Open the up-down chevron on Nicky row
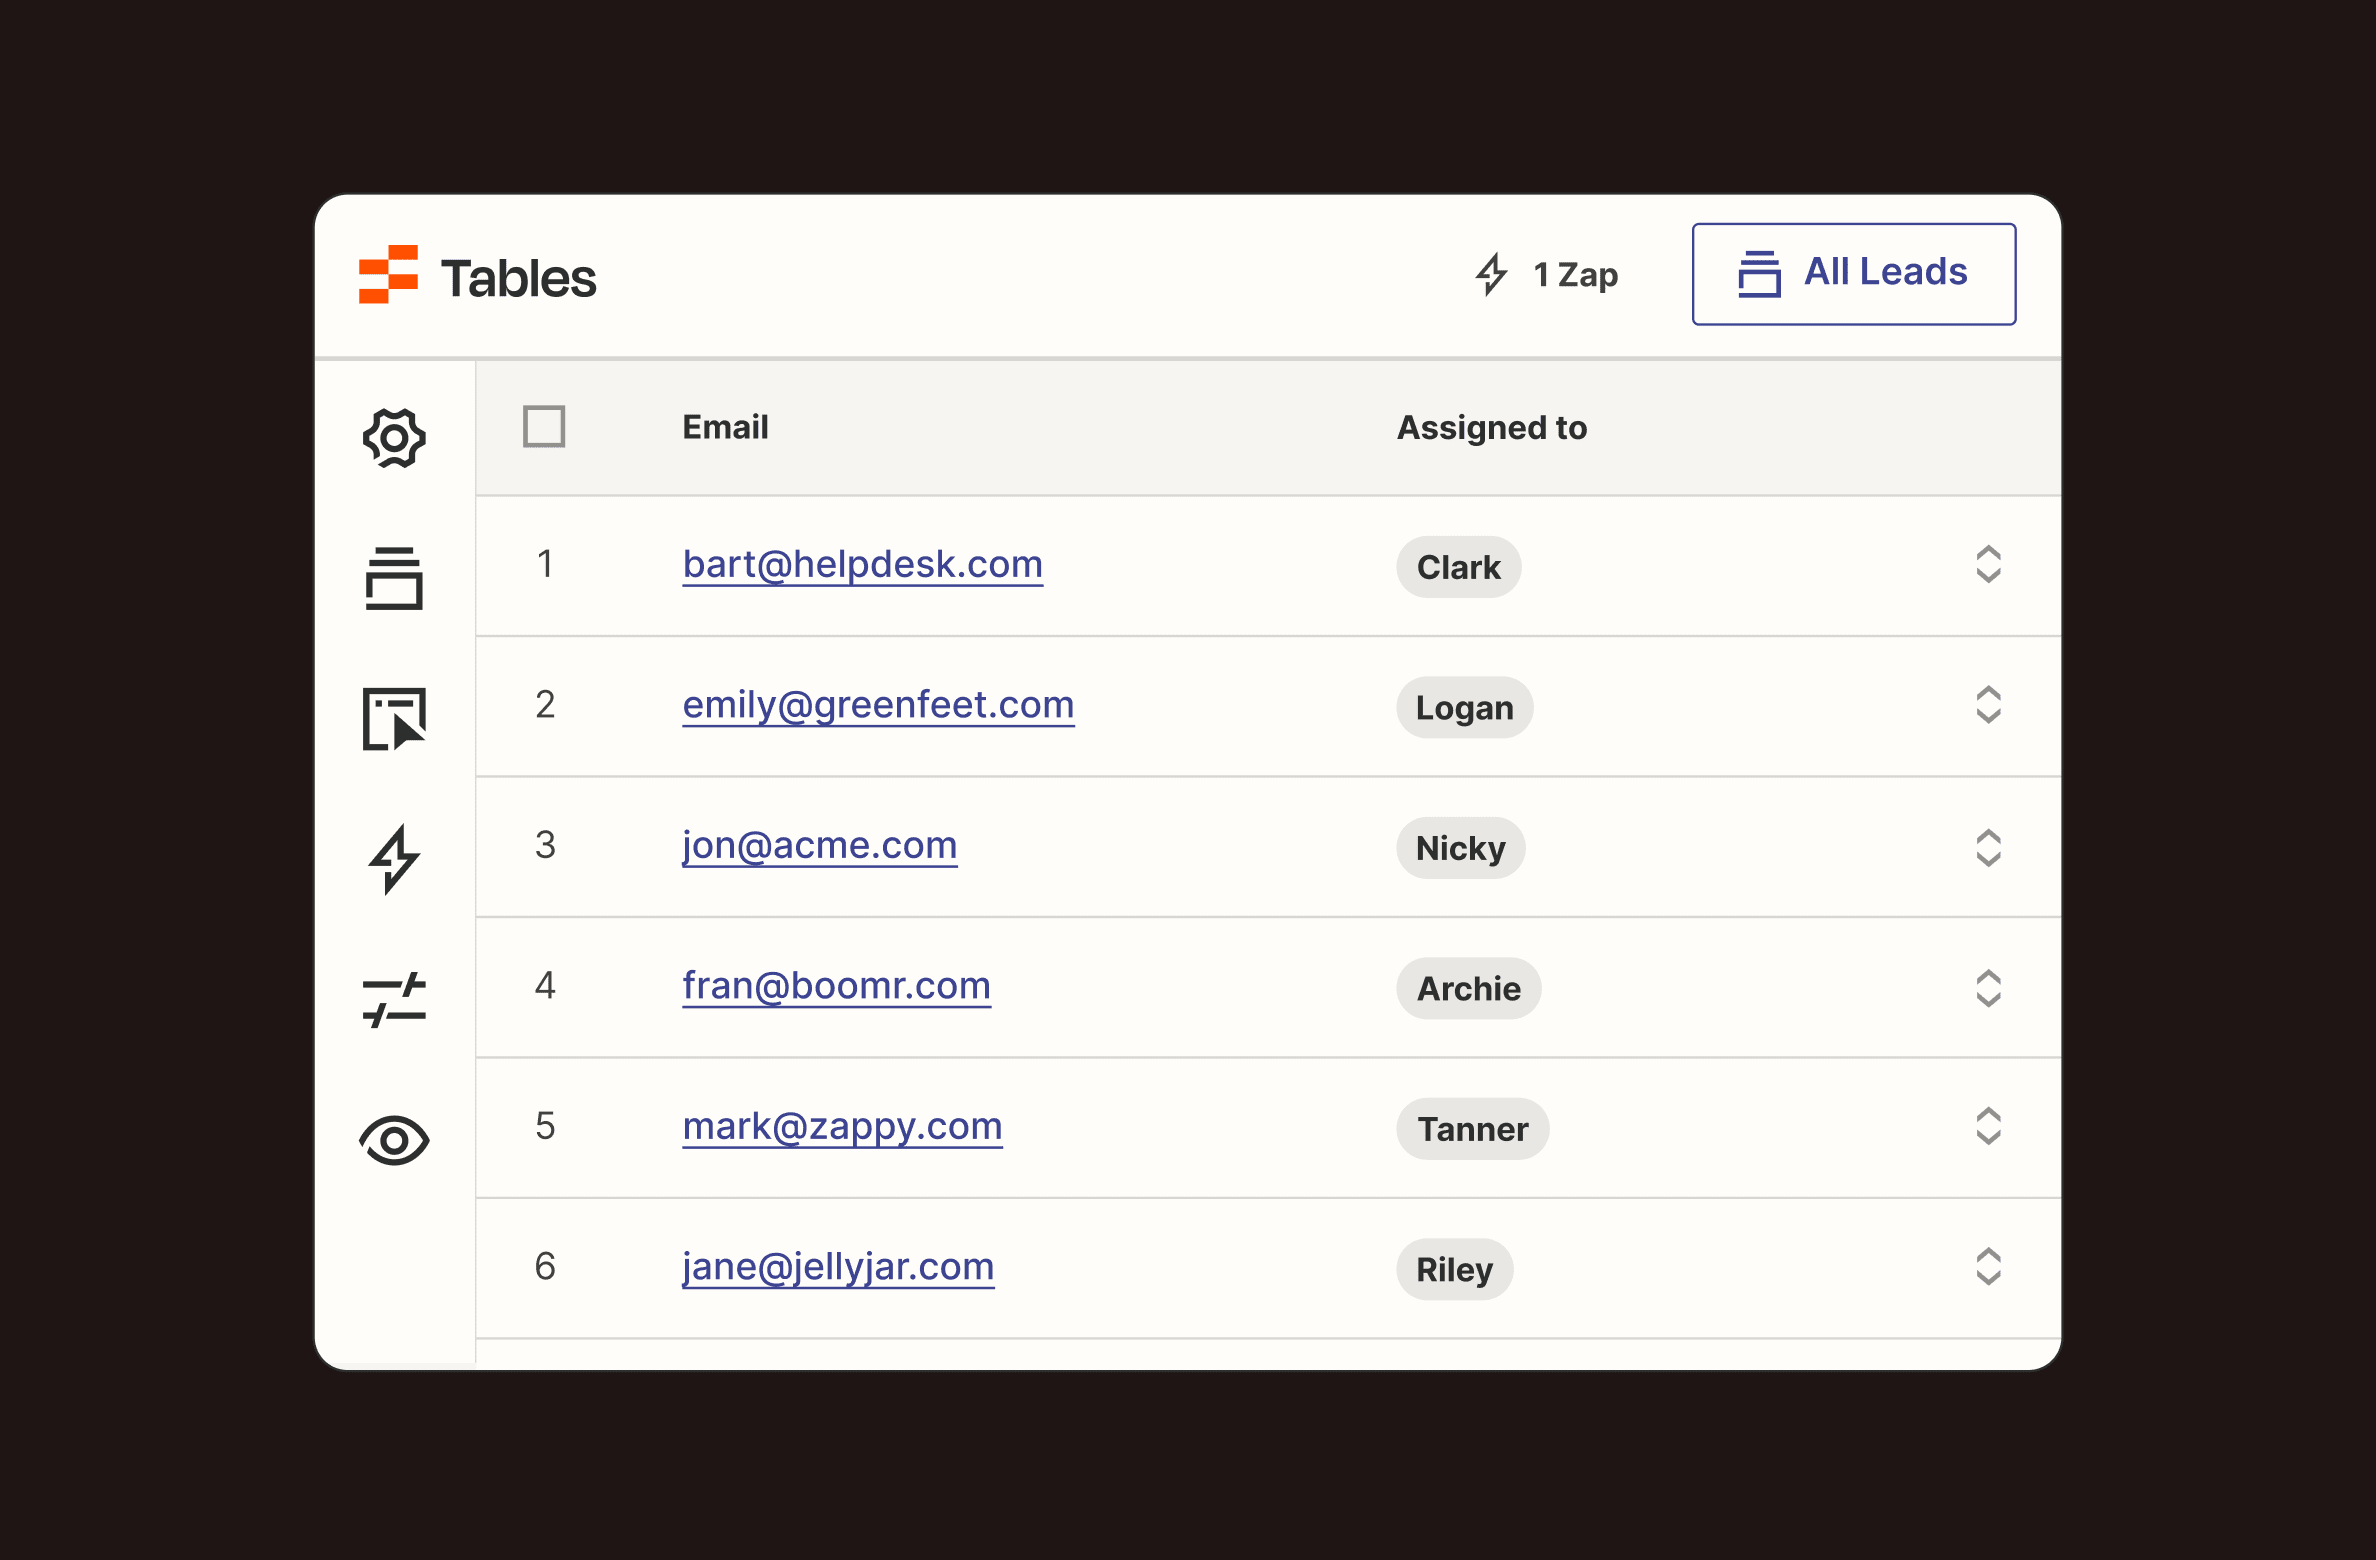 [x=1988, y=847]
